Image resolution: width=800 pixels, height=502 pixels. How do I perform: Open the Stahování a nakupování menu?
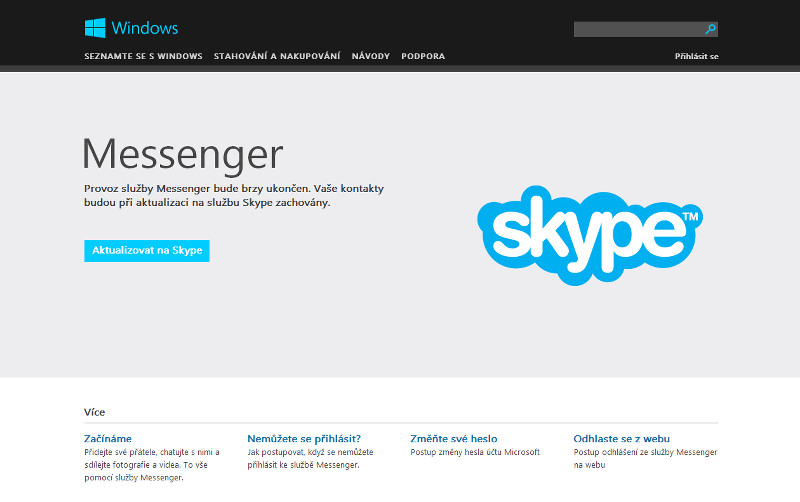pyautogui.click(x=277, y=56)
